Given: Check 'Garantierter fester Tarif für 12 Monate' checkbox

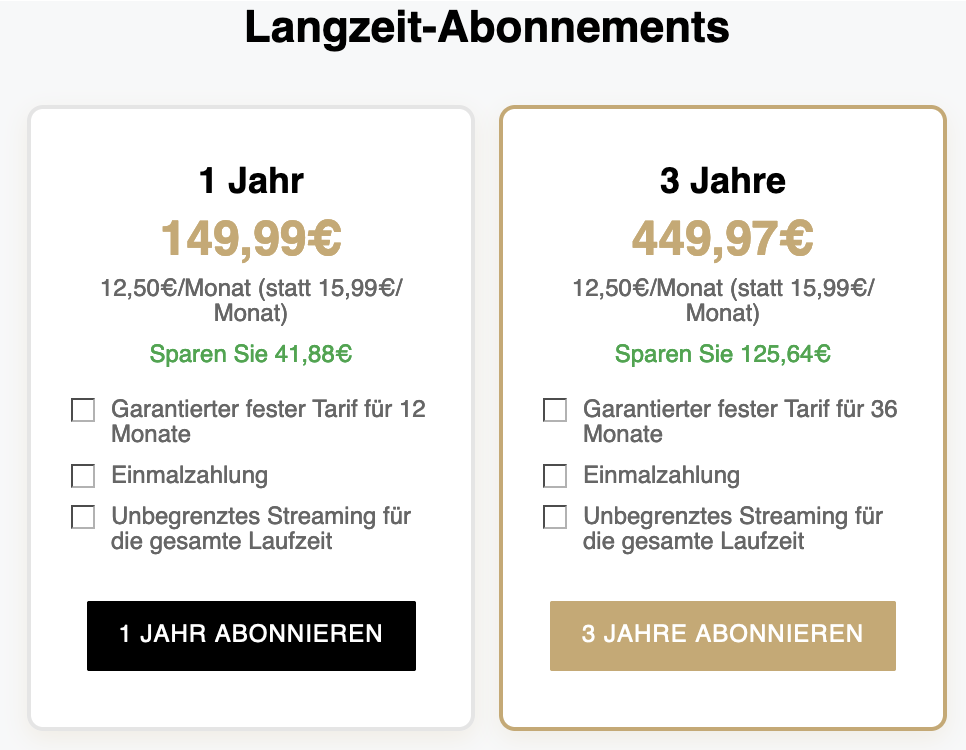Looking at the screenshot, I should click(x=83, y=410).
